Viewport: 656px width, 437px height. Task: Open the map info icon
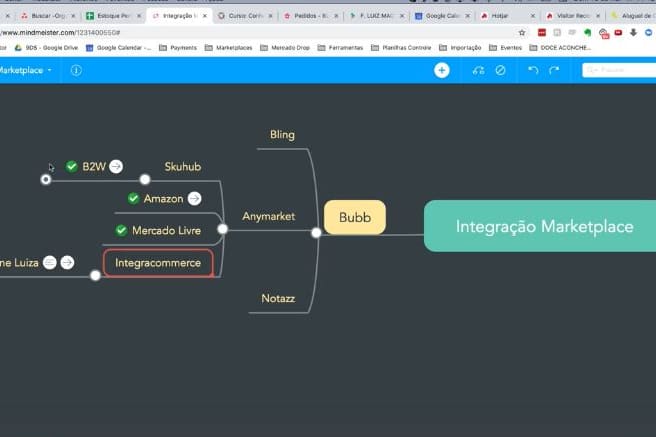click(x=76, y=70)
